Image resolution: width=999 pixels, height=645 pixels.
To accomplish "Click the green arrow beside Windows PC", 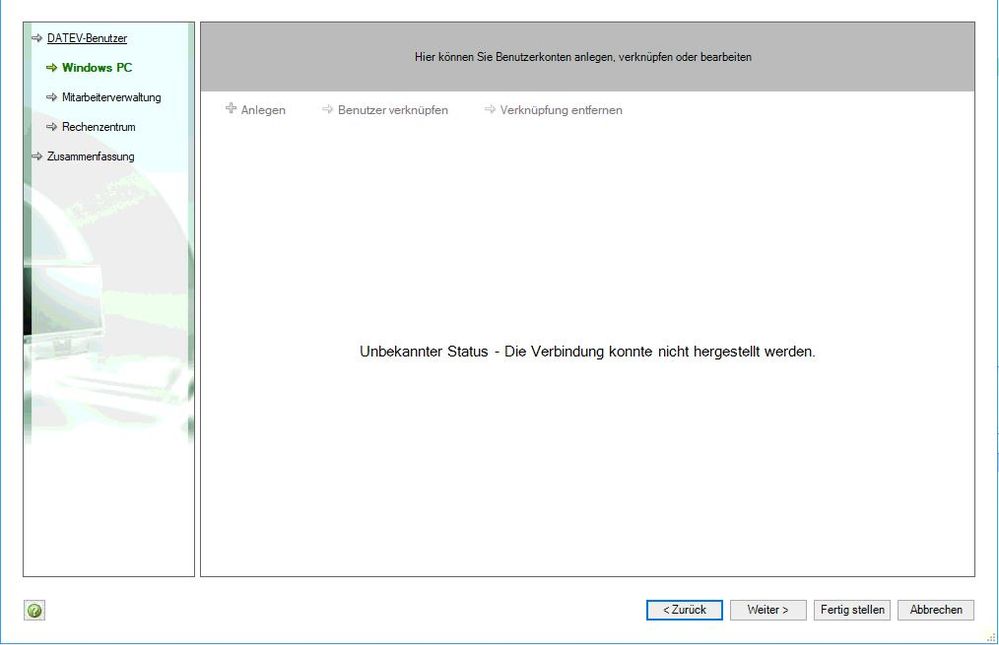I will (x=52, y=68).
